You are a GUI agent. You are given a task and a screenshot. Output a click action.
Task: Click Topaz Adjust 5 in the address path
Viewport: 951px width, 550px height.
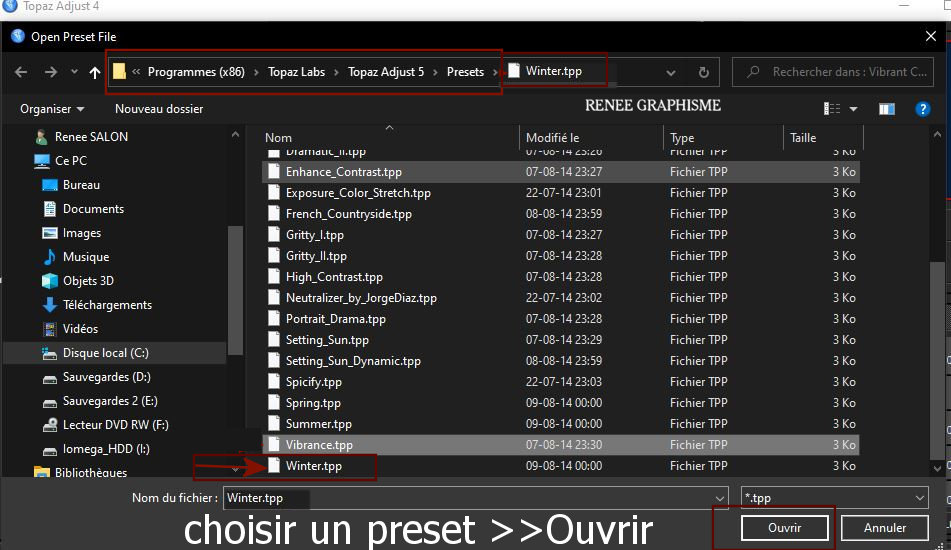coord(386,72)
